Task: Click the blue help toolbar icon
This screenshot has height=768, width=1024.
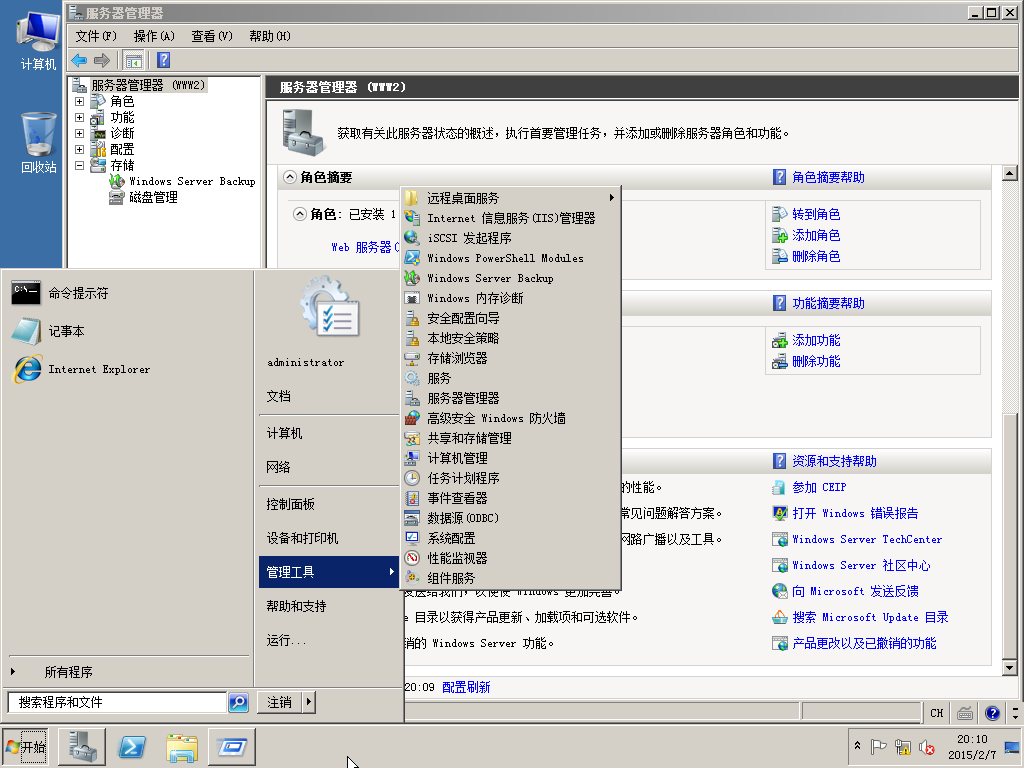Action: coord(163,60)
